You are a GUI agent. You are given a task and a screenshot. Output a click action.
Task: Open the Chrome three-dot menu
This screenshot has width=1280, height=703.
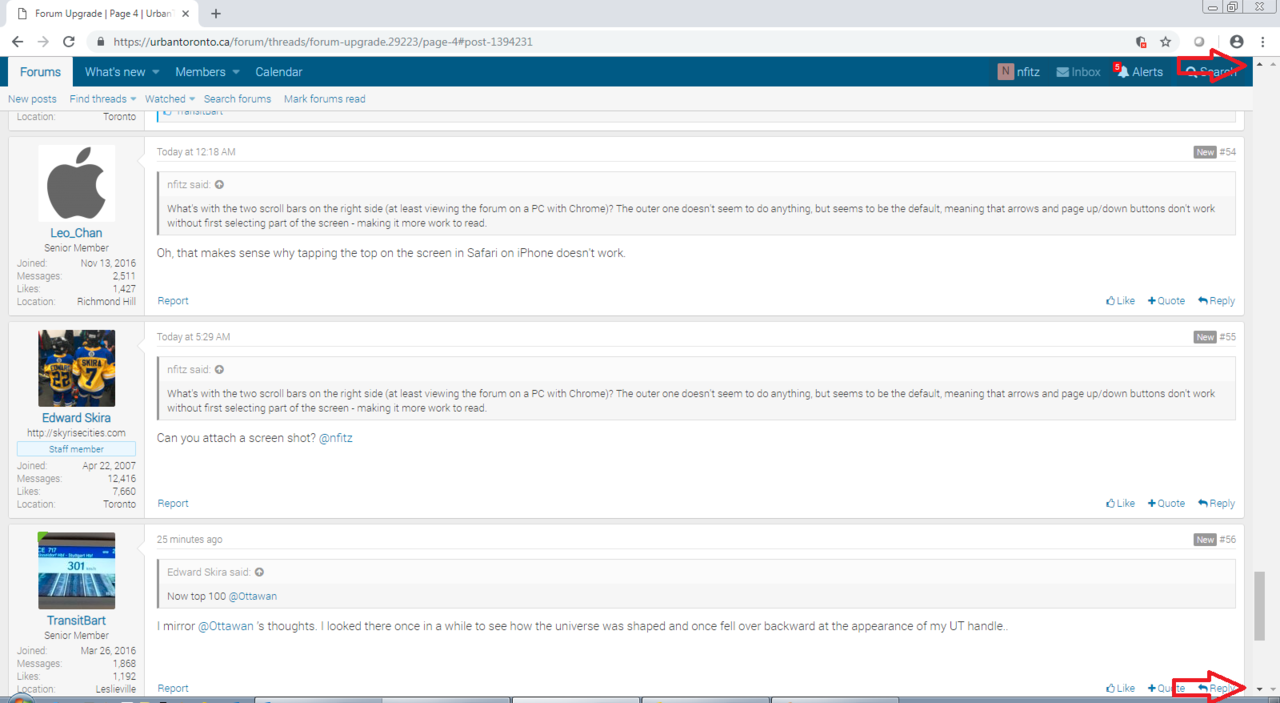tap(1263, 42)
